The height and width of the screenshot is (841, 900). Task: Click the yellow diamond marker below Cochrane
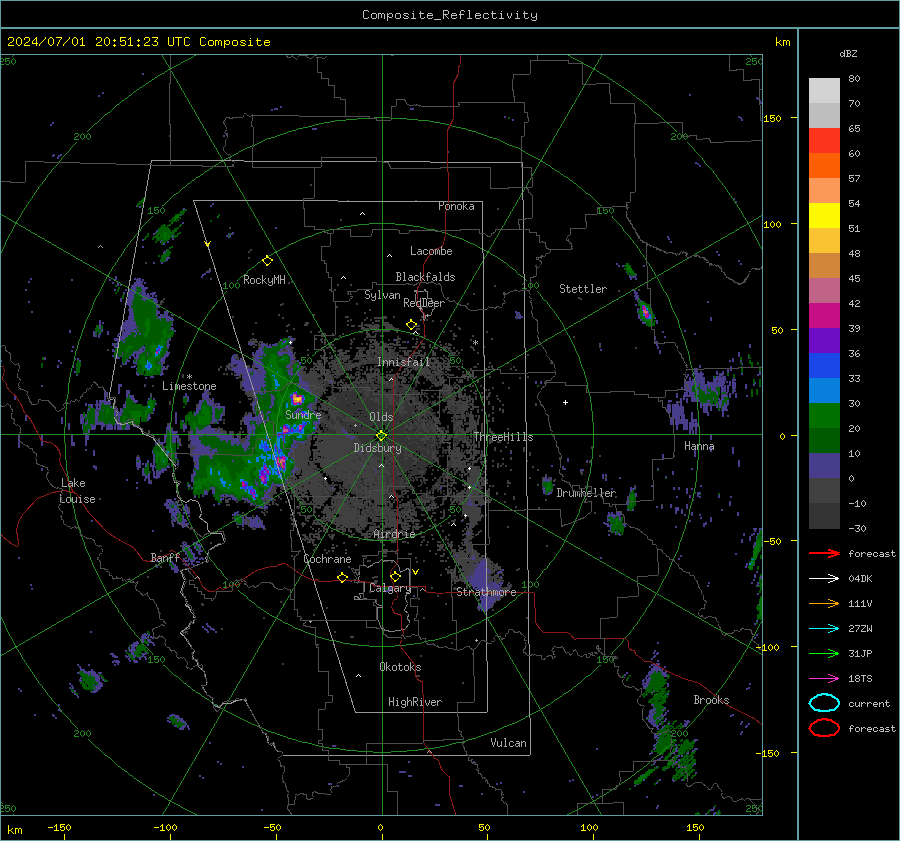342,578
